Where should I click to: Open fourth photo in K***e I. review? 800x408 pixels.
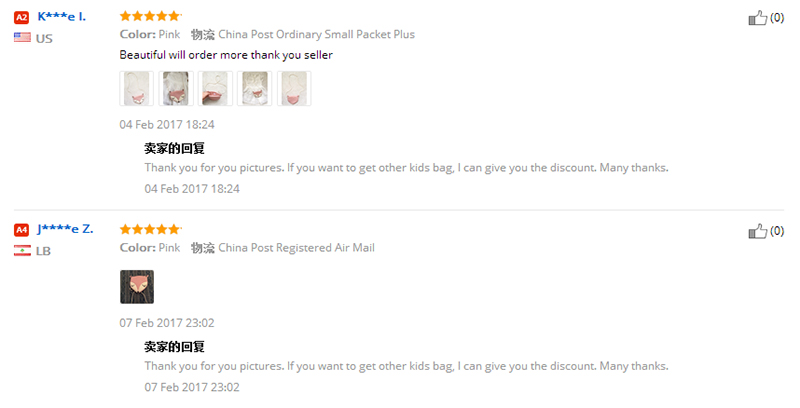pyautogui.click(x=255, y=88)
